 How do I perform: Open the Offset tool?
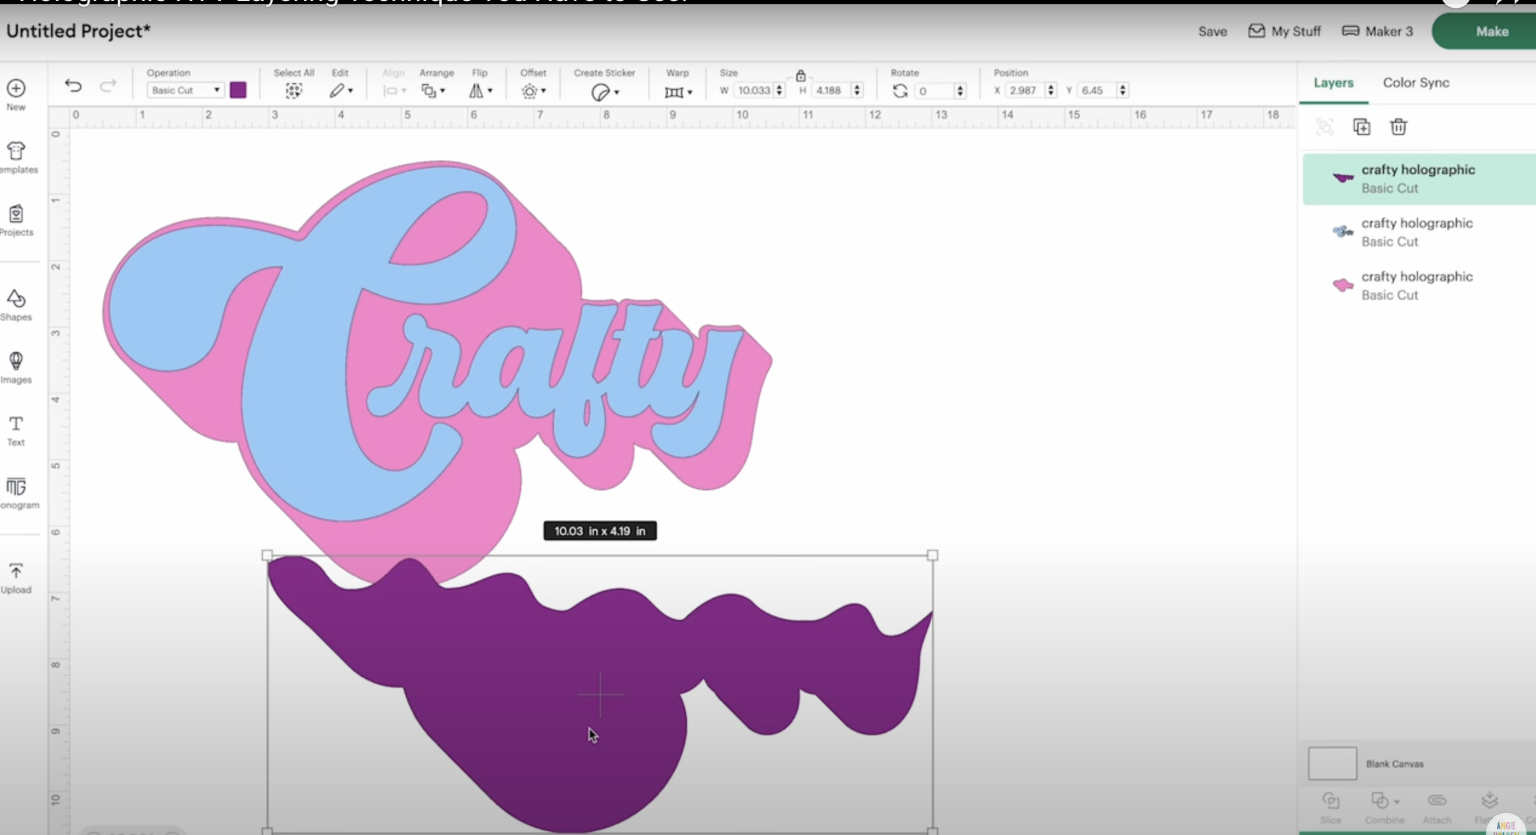[x=532, y=91]
